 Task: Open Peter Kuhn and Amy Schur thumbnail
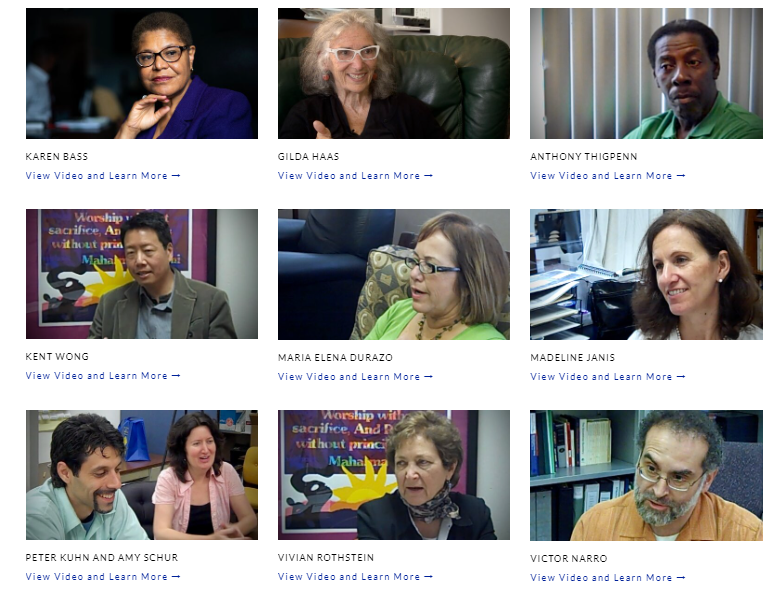(x=142, y=475)
